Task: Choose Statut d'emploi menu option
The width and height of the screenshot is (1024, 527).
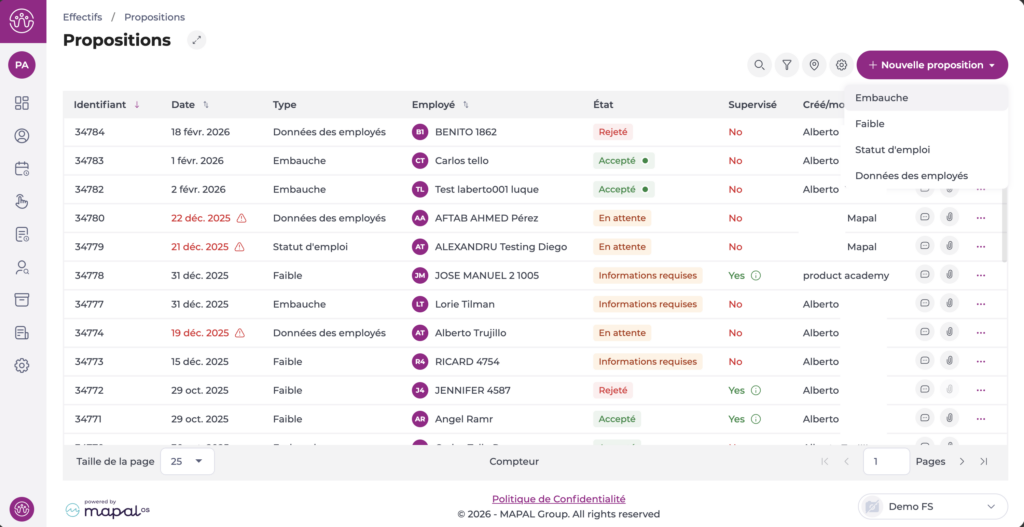Action: (x=892, y=150)
